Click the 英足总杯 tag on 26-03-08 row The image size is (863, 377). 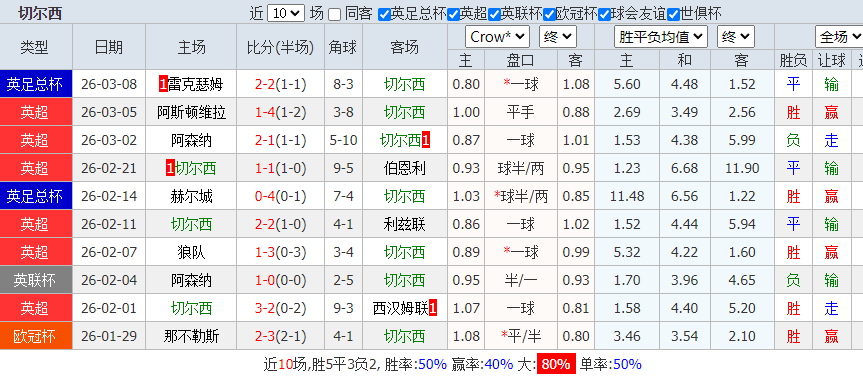(36, 84)
